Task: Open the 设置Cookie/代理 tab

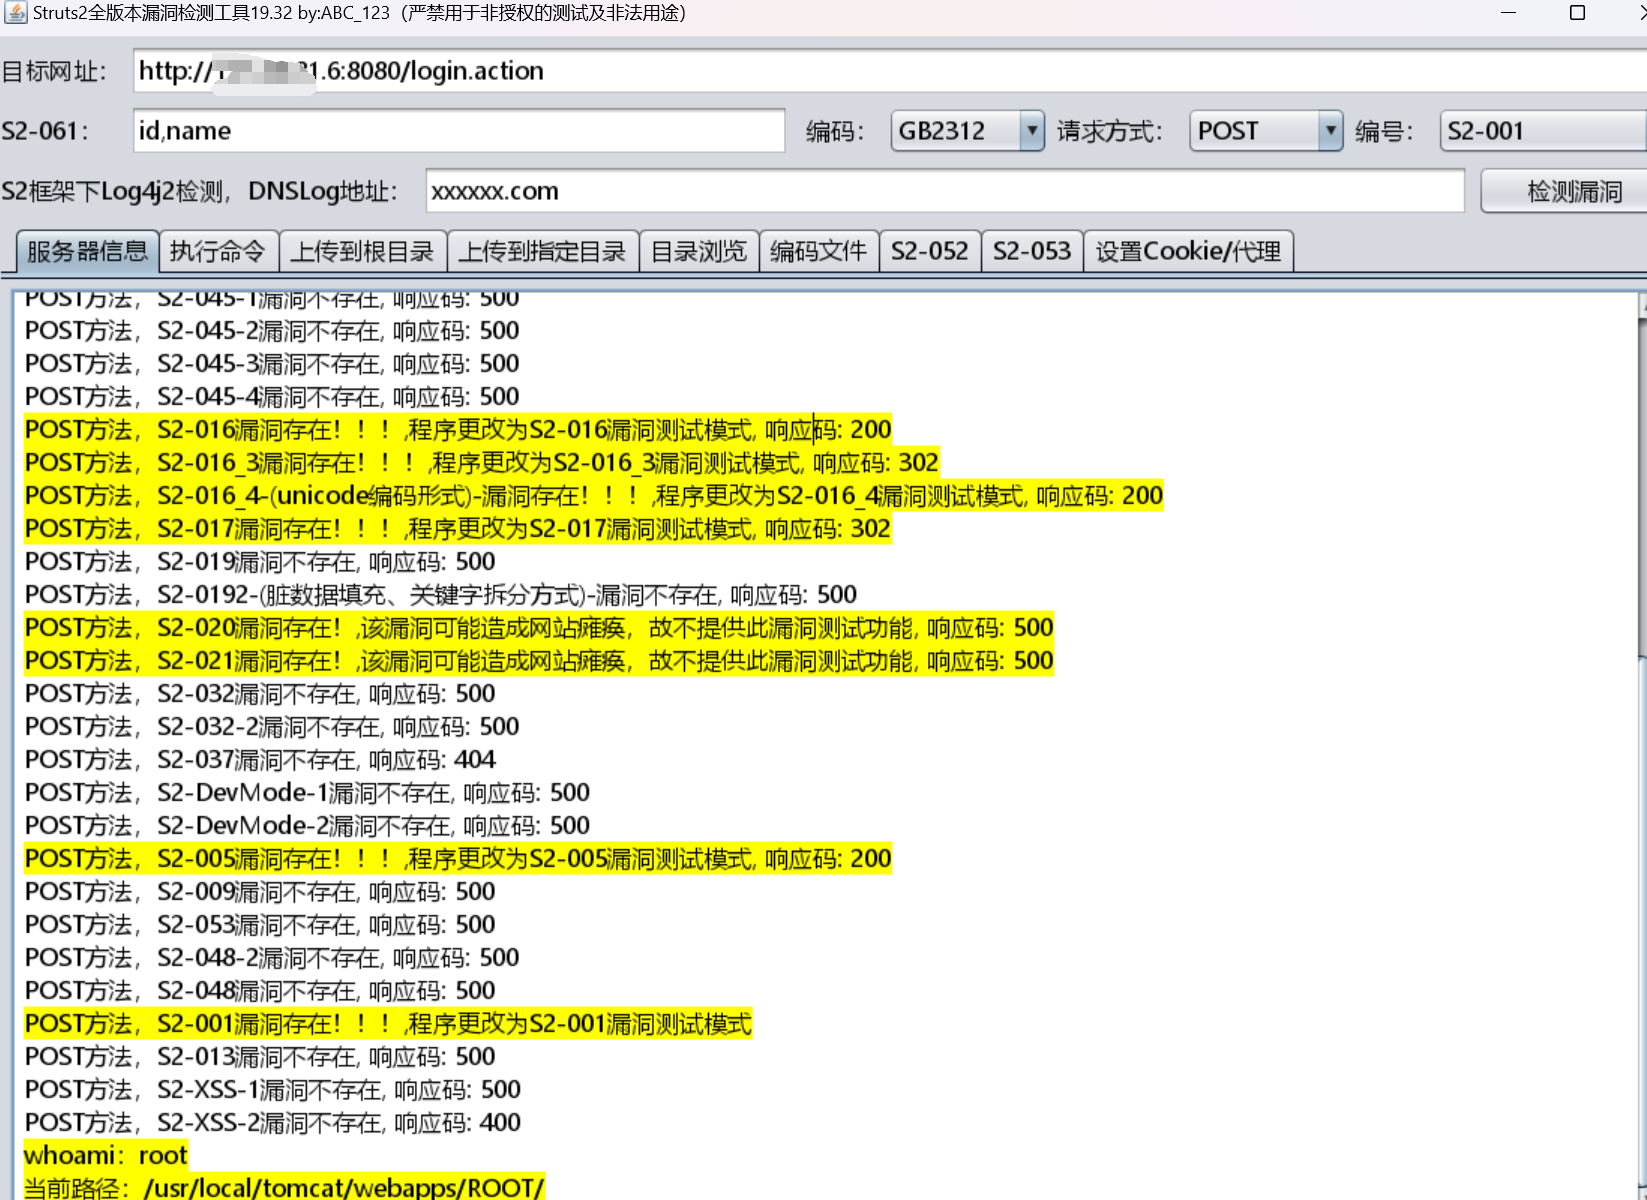Action: [1187, 251]
